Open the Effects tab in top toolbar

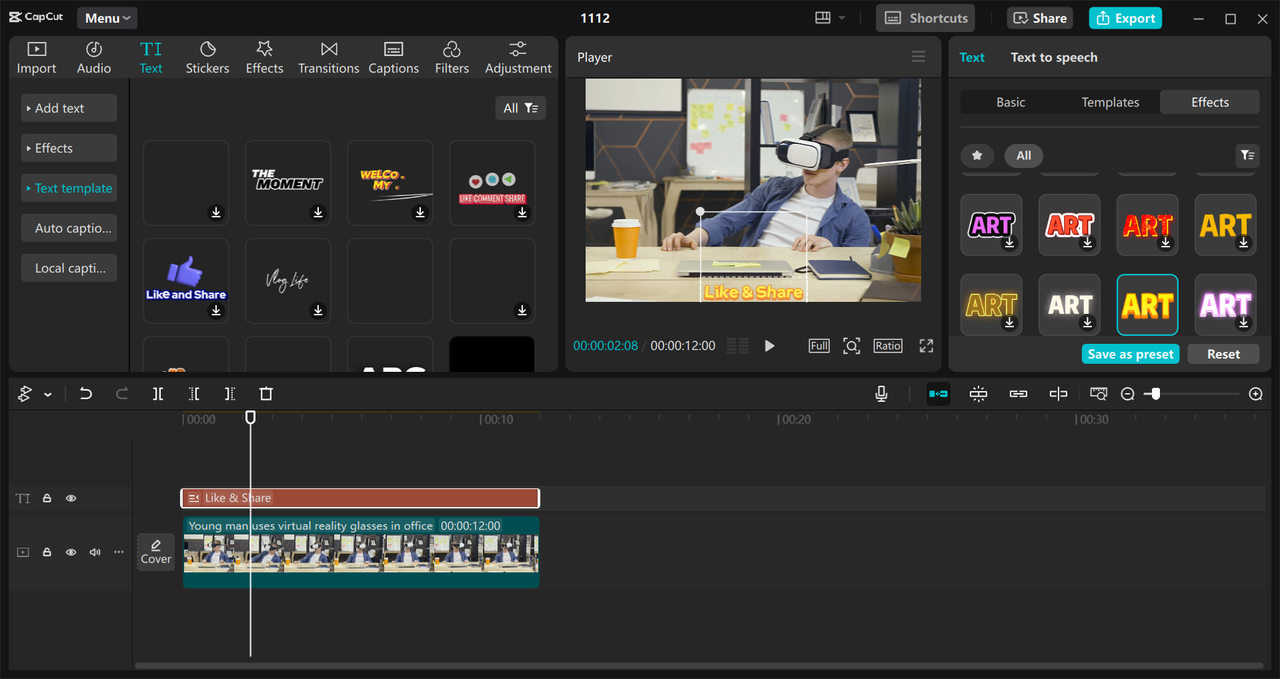click(265, 58)
